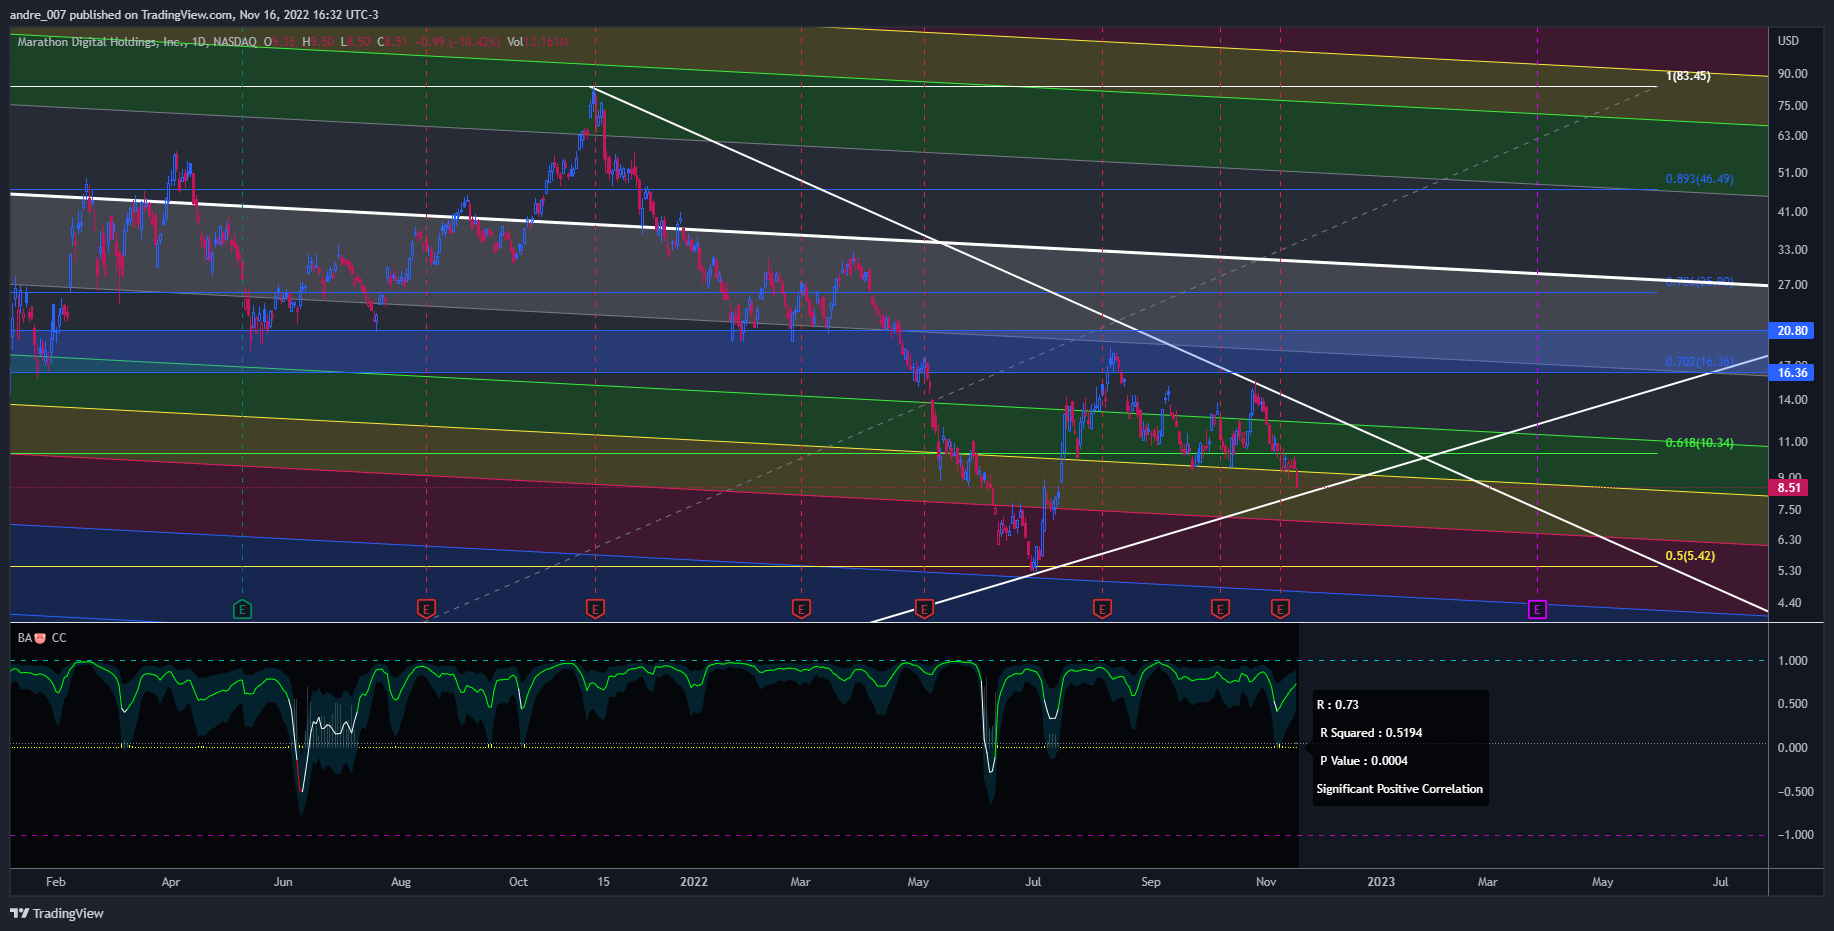Click the pig emoji in the BA CC label
The image size is (1834, 931).
(40, 638)
